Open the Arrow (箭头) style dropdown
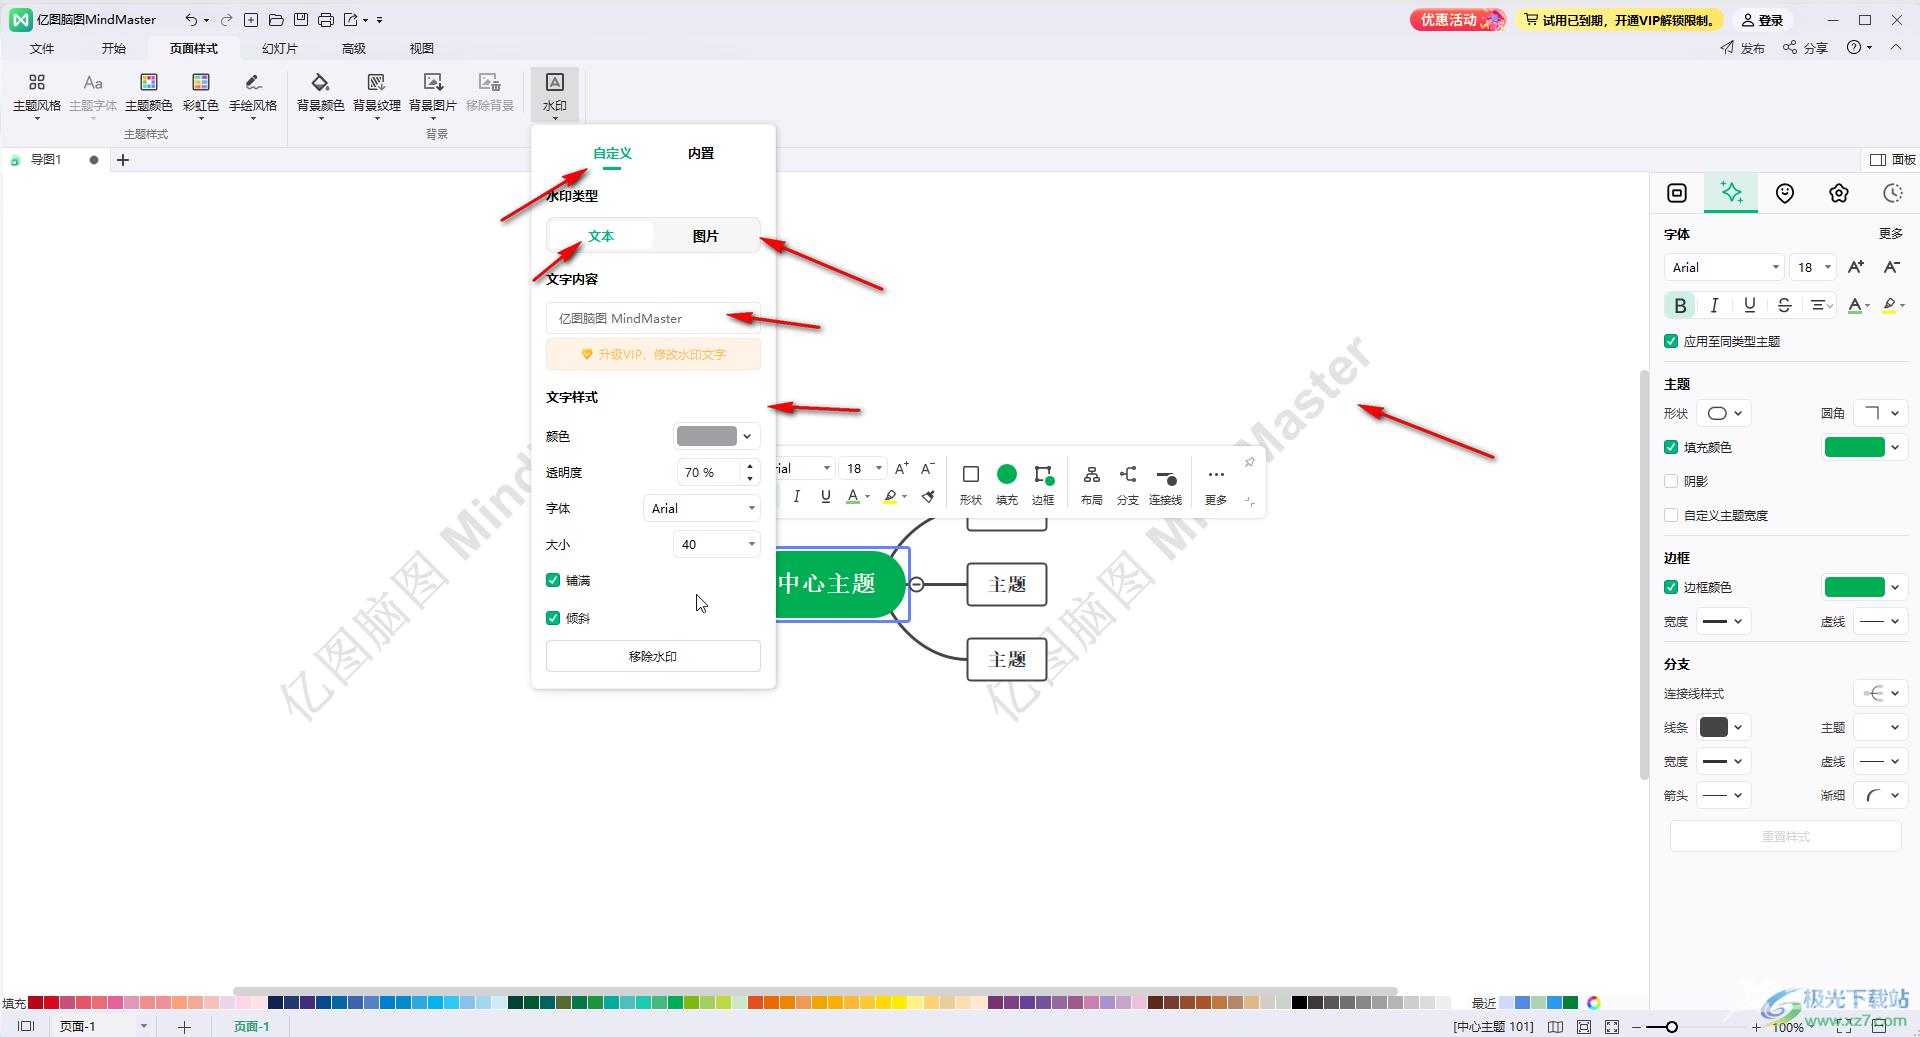Viewport: 1920px width, 1037px height. pos(1725,795)
